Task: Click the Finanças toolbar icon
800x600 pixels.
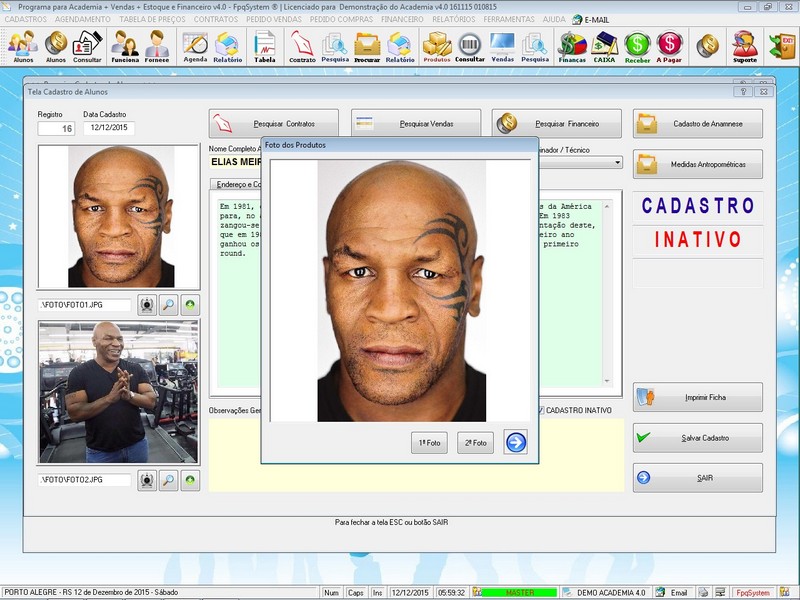Action: click(571, 46)
